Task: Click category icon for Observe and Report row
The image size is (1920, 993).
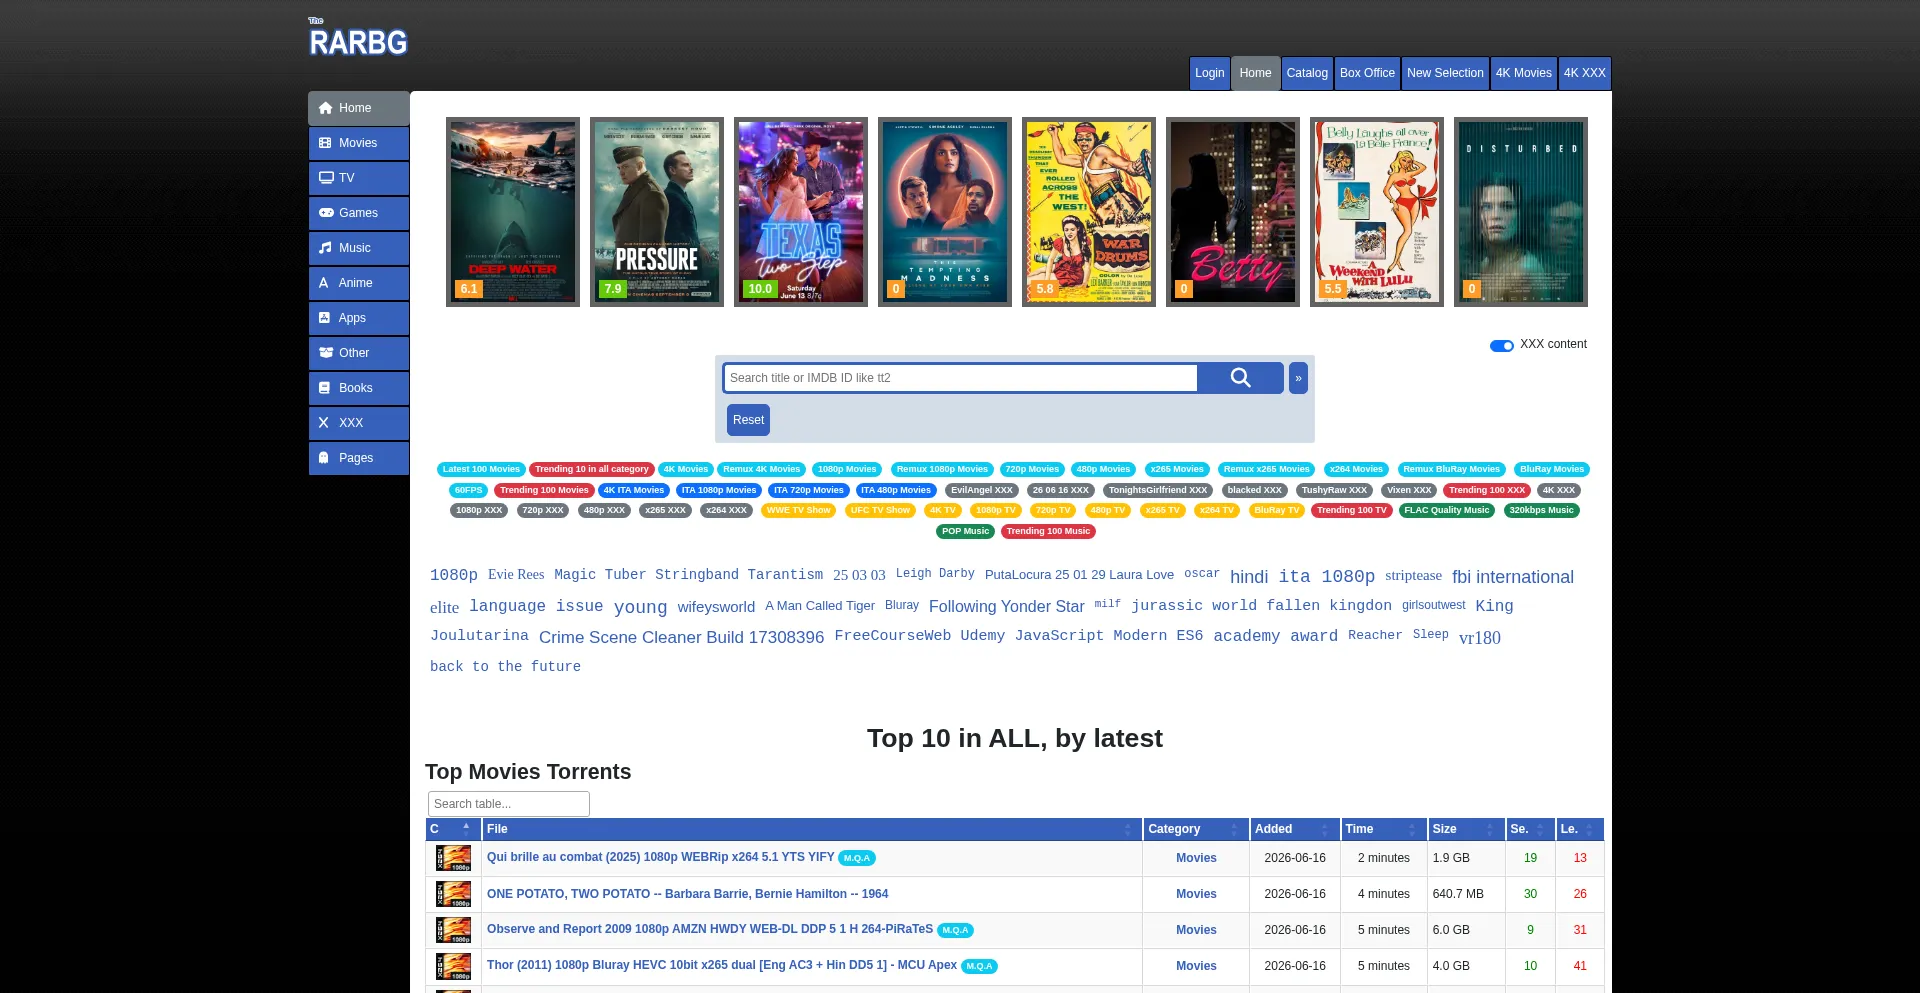Action: pyautogui.click(x=453, y=930)
